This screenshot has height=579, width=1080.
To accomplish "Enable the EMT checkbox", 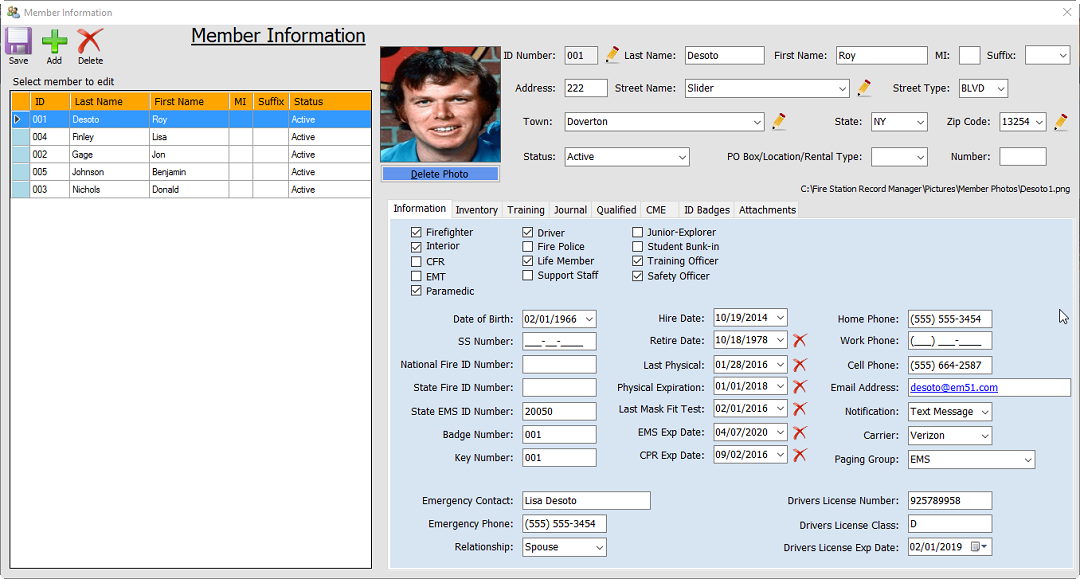I will tap(417, 277).
